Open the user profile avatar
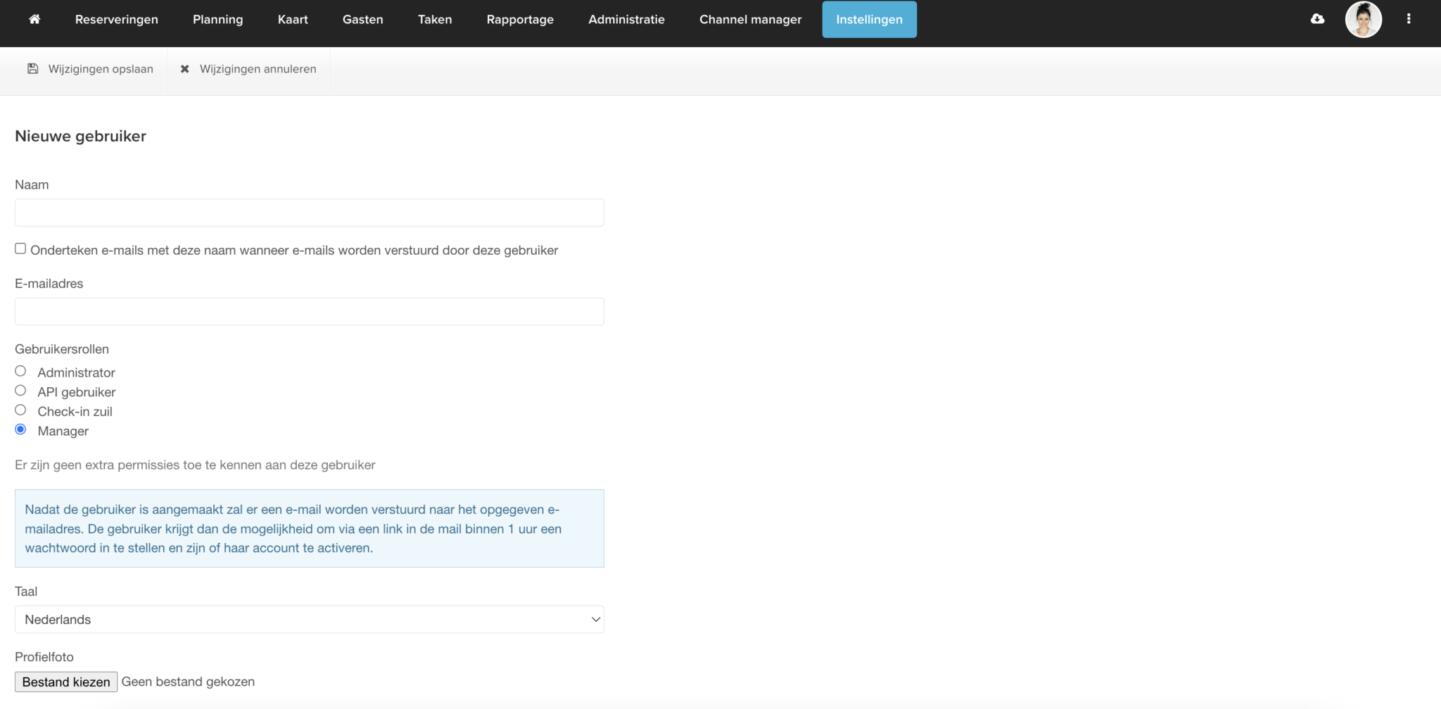Screen dimensions: 1441x709 (x=1363, y=19)
